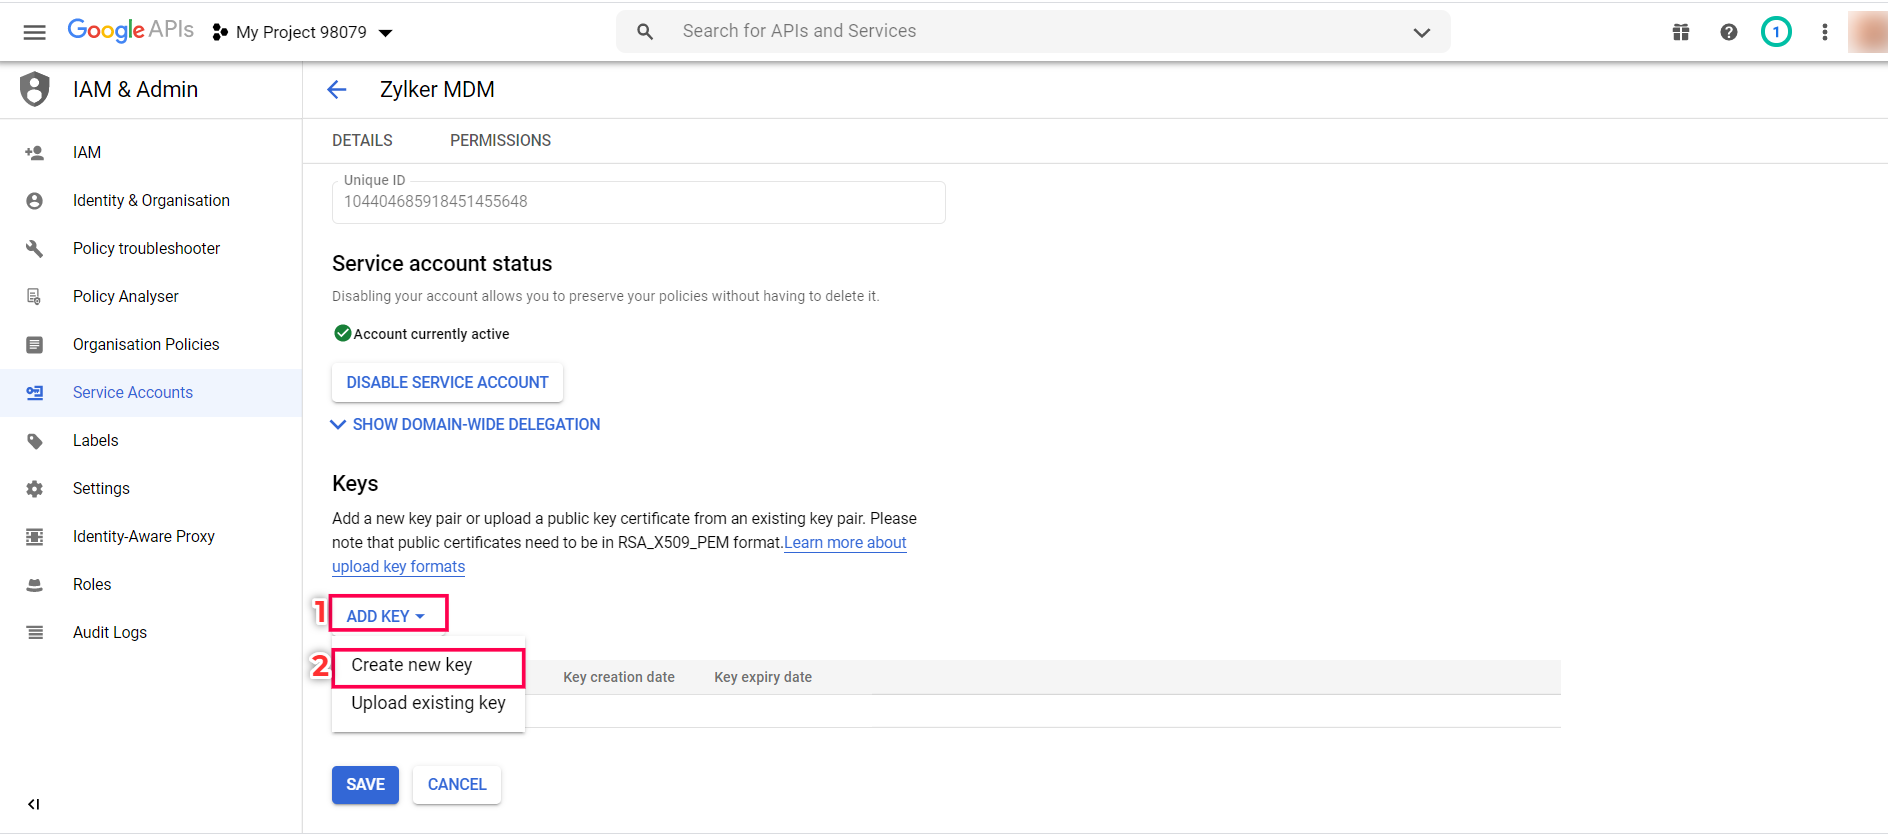Click the help question mark icon

1729,32
